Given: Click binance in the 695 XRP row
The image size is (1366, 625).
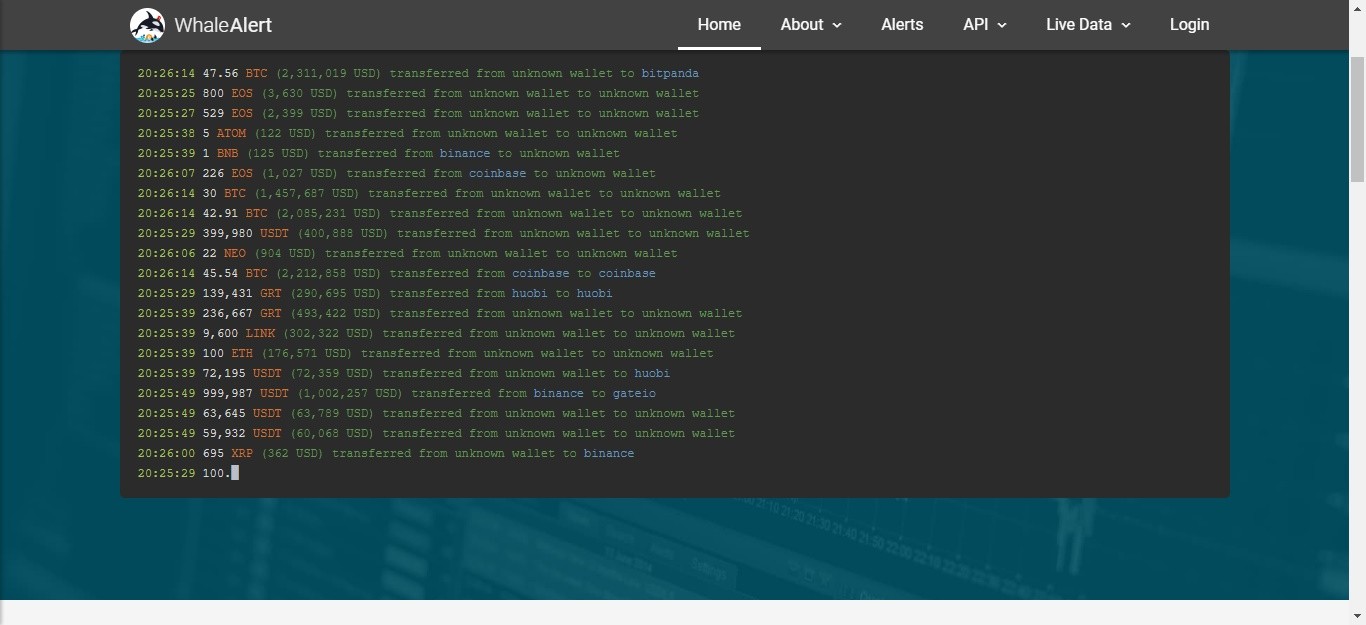Looking at the screenshot, I should [x=609, y=453].
